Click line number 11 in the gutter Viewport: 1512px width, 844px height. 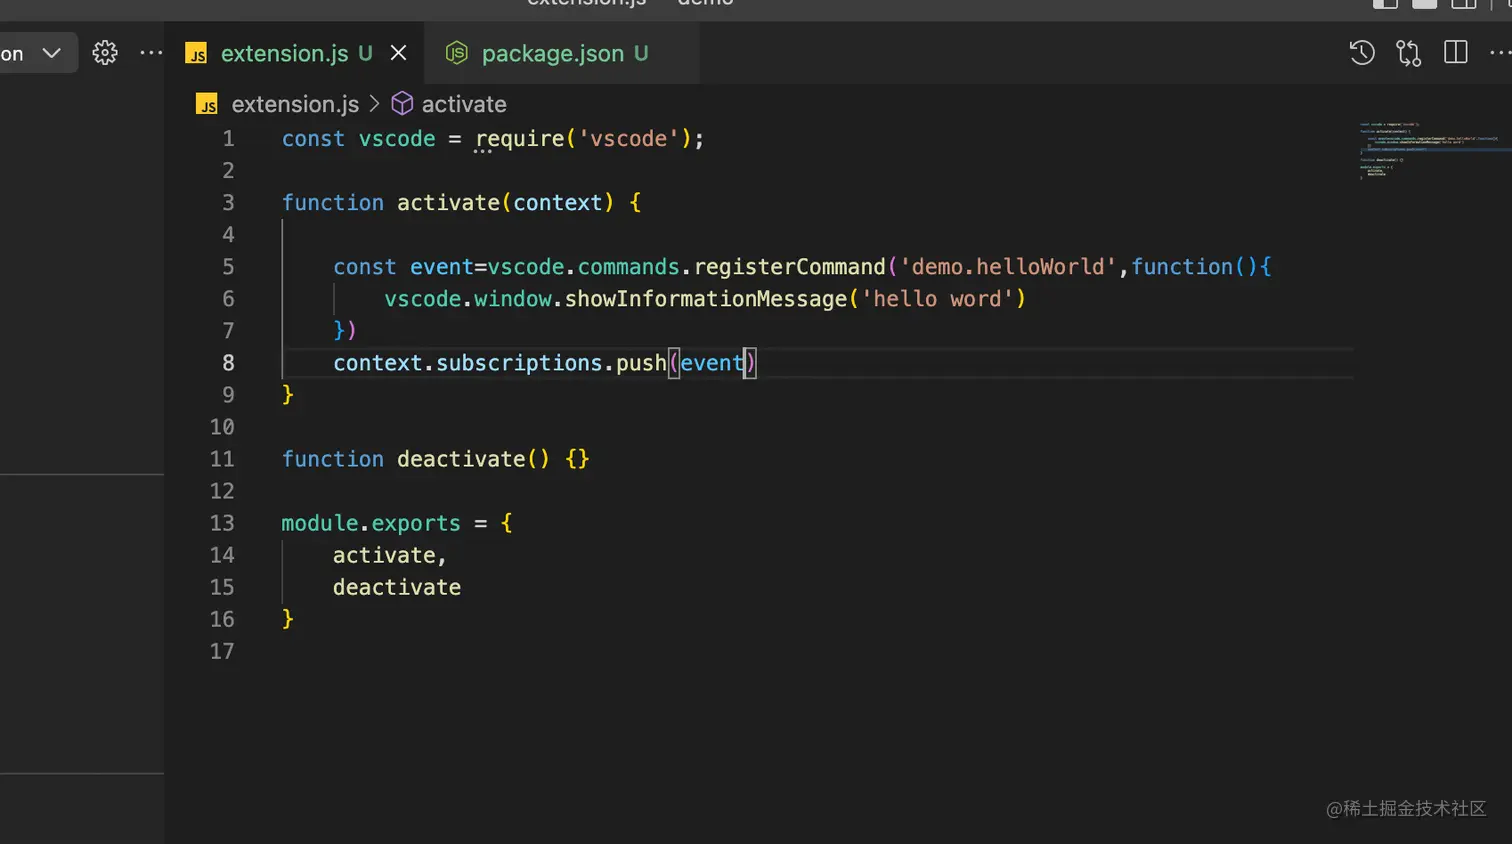pyautogui.click(x=222, y=459)
